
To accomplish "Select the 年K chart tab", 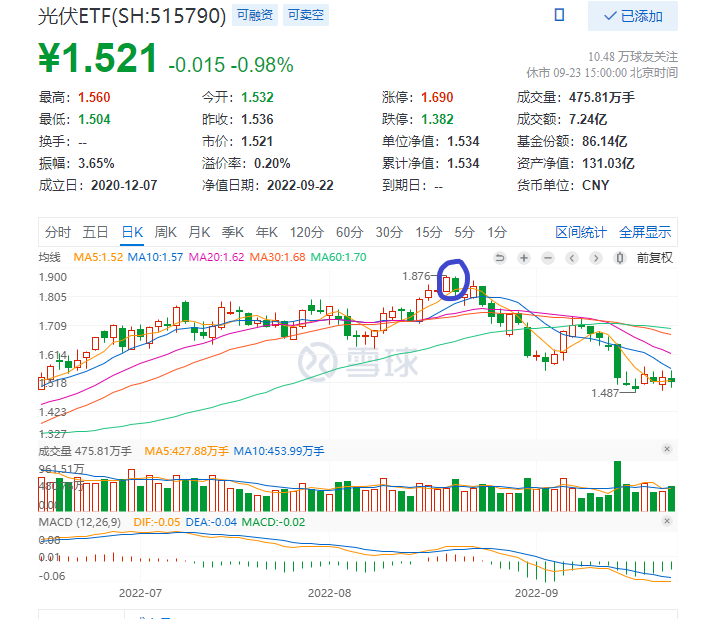I will [267, 232].
